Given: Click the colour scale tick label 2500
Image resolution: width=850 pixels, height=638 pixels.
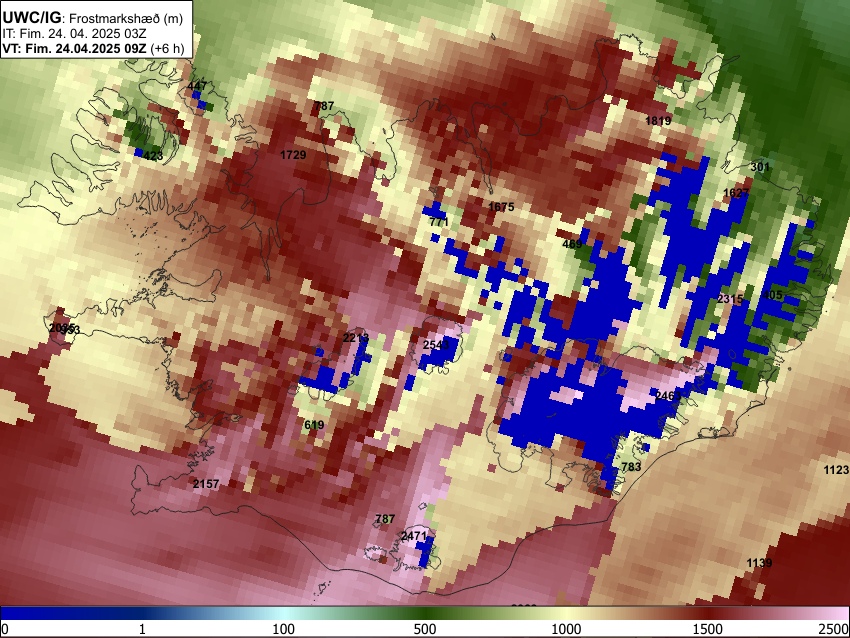Looking at the screenshot, I should (835, 629).
